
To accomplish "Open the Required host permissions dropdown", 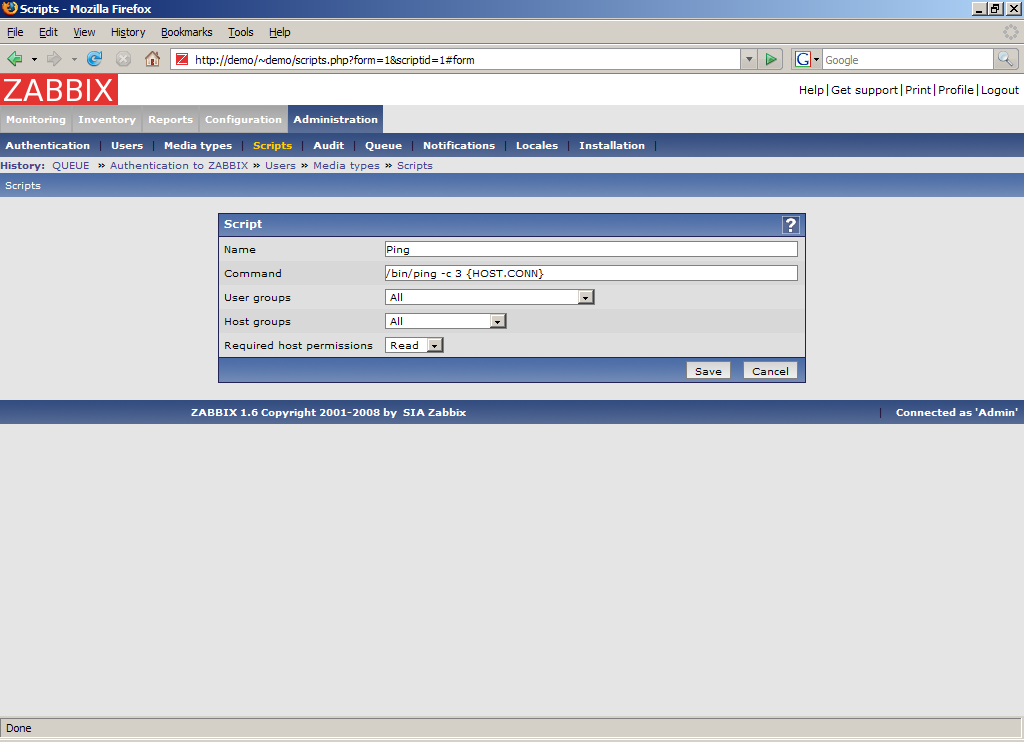I will point(414,346).
